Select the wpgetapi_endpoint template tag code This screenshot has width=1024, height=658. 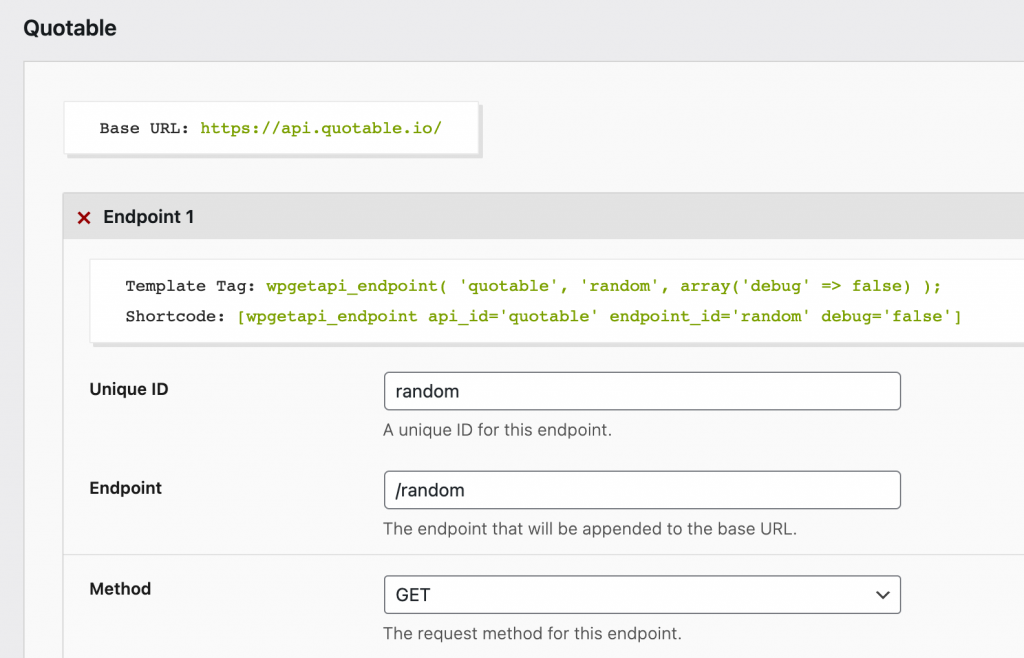603,286
